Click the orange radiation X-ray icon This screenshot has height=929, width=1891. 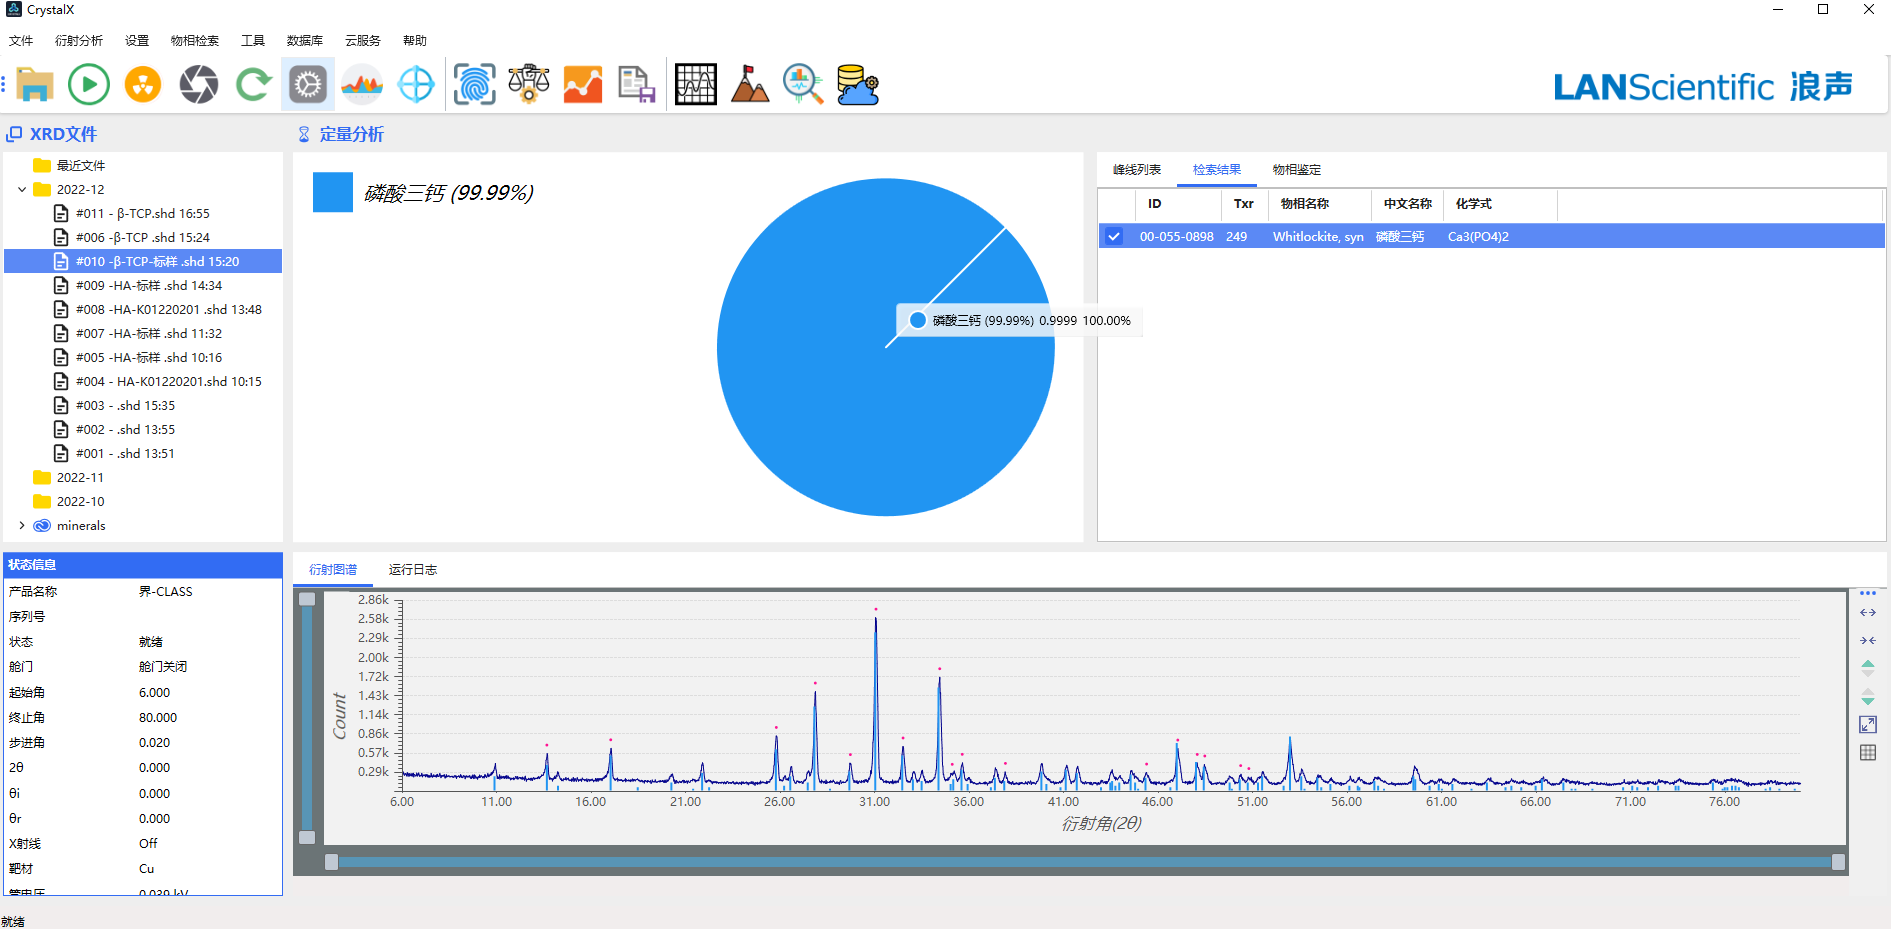tap(143, 85)
